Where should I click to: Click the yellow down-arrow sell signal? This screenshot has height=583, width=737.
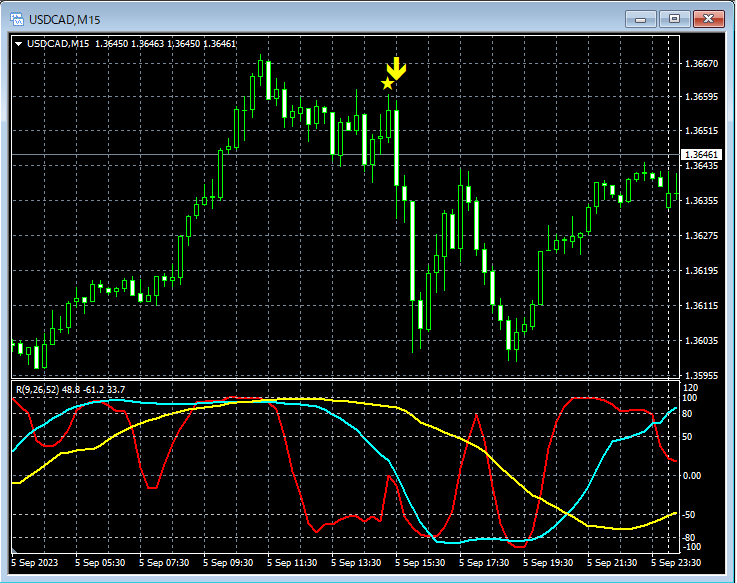tap(396, 69)
